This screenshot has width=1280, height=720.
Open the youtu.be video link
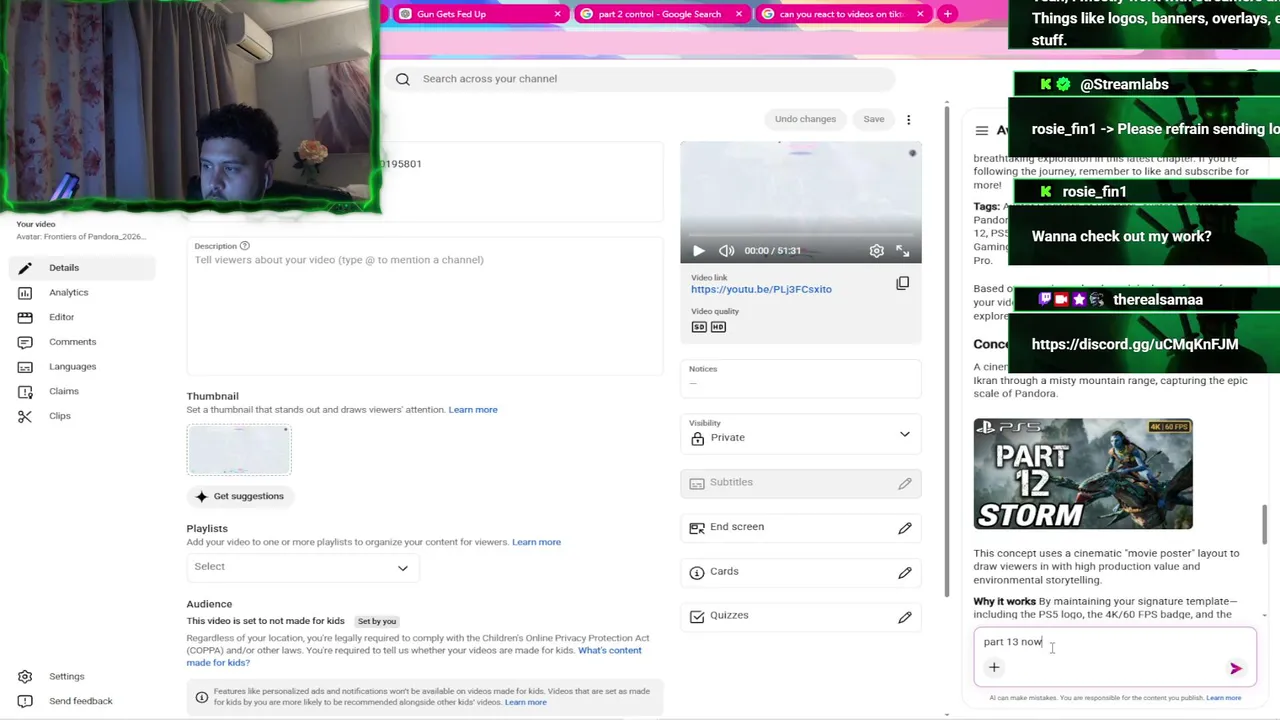pos(761,290)
